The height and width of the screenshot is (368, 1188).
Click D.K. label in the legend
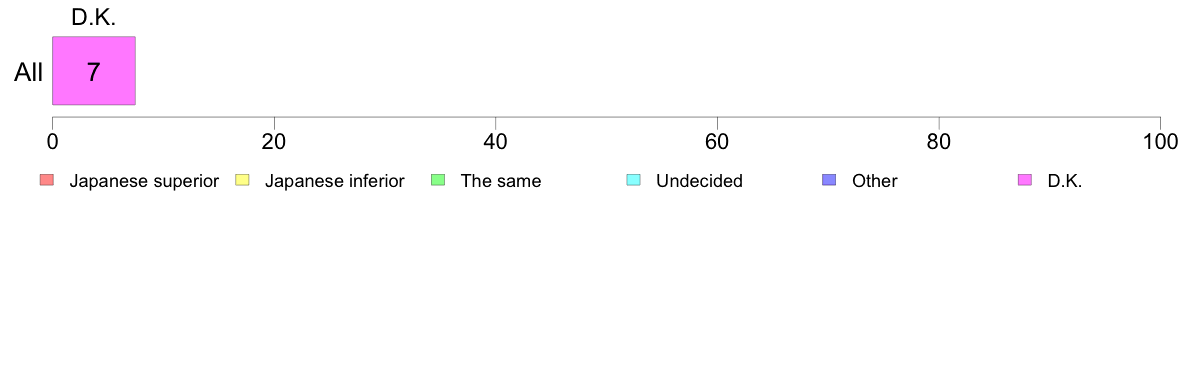[x=1065, y=181]
